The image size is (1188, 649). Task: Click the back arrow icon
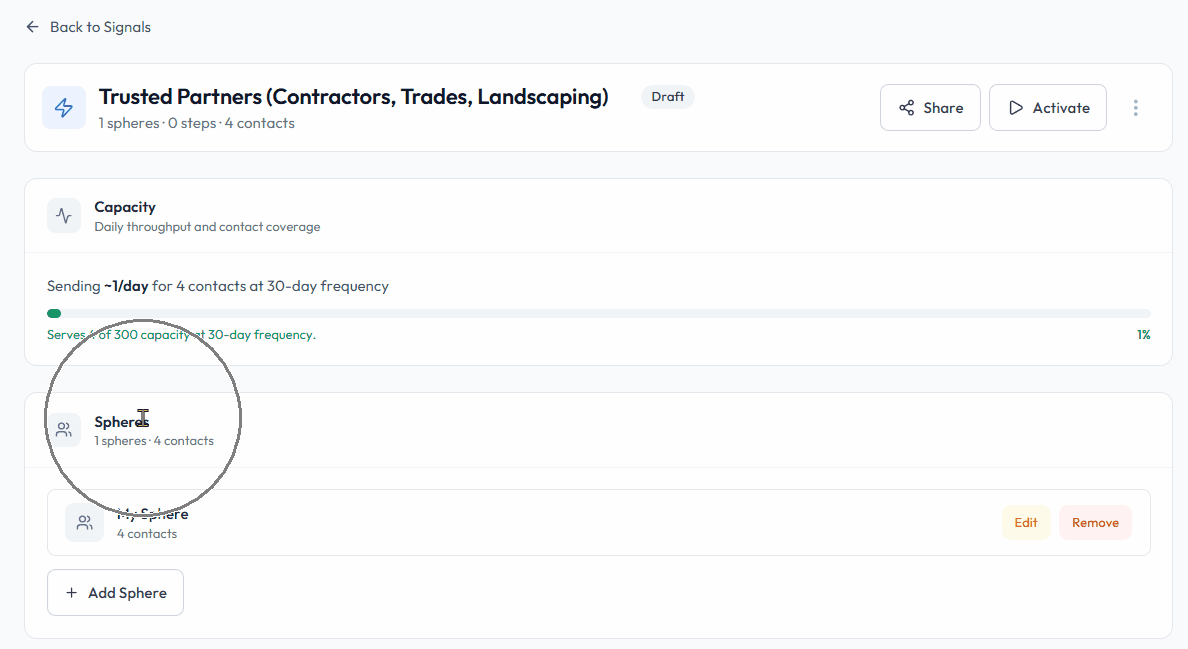pos(33,27)
